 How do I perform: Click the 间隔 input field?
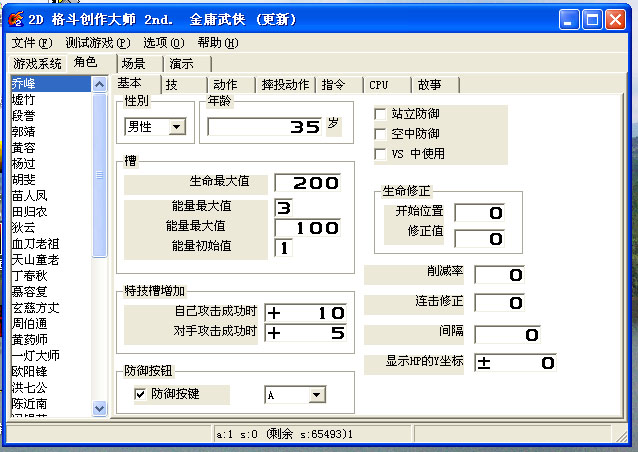(x=507, y=335)
